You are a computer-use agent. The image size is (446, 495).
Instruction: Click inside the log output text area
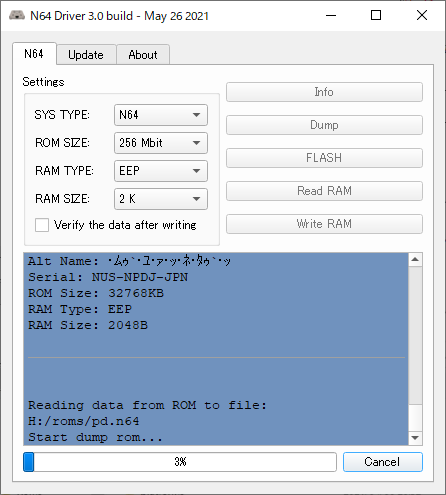[216, 349]
